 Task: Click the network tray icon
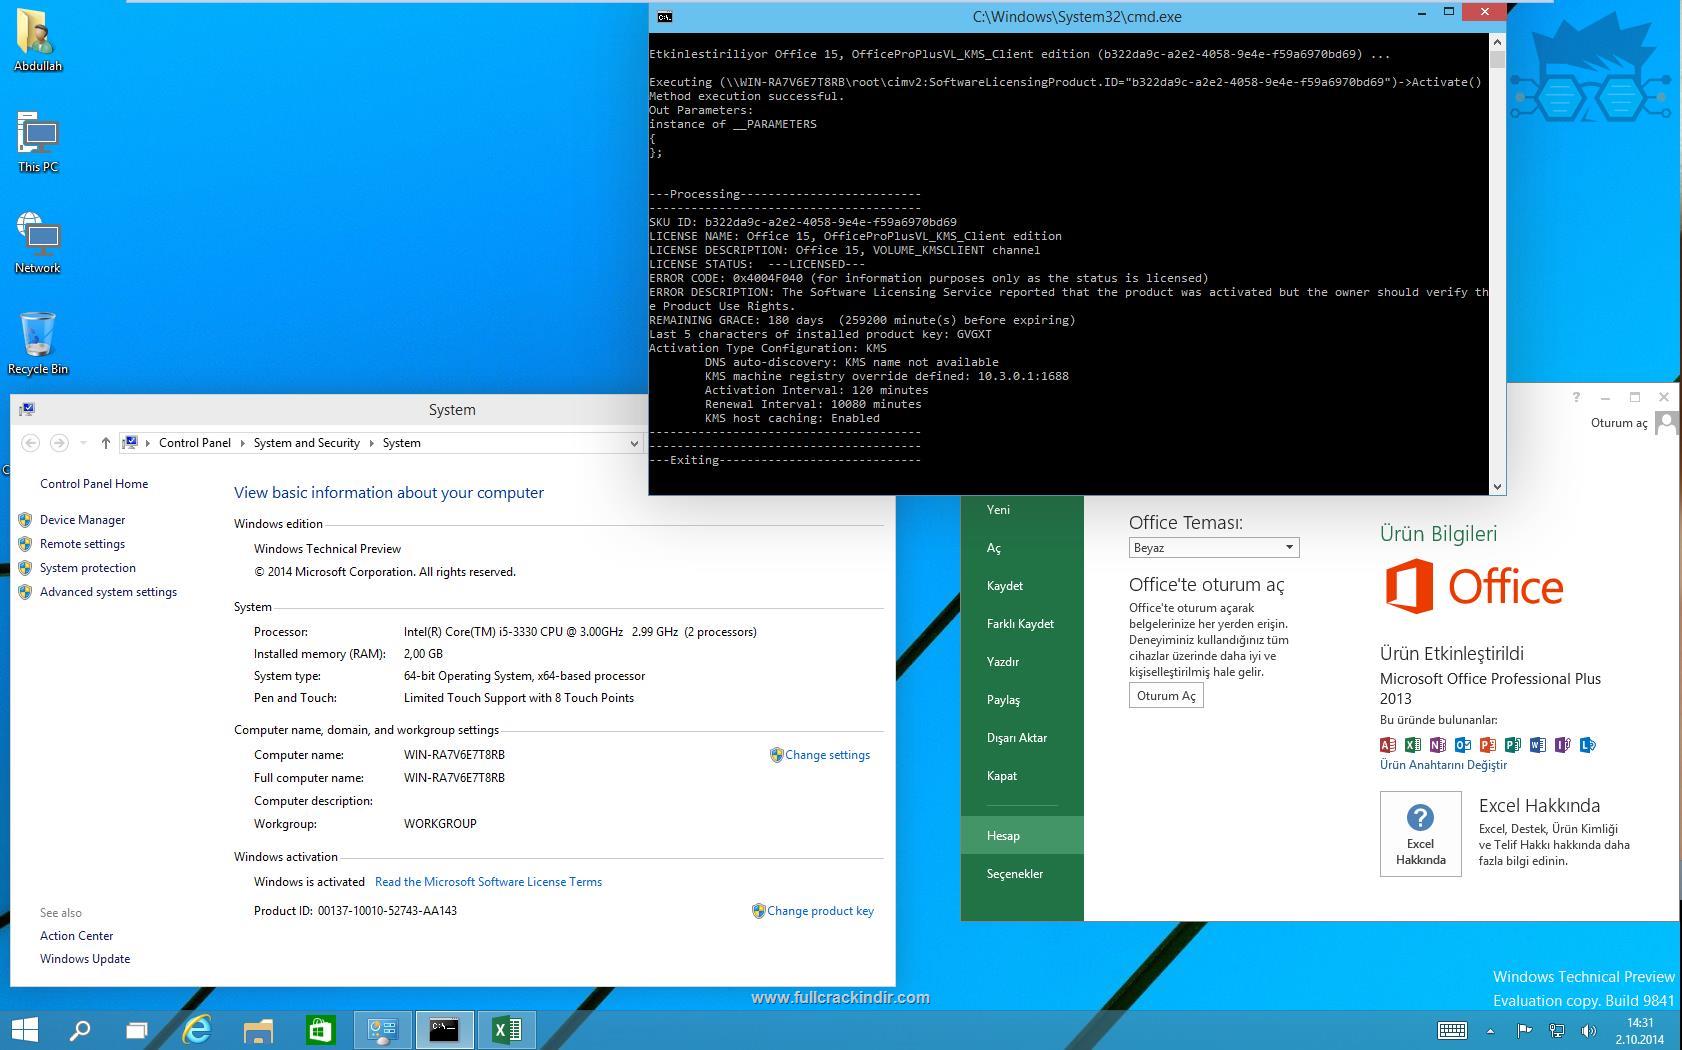click(1557, 1031)
